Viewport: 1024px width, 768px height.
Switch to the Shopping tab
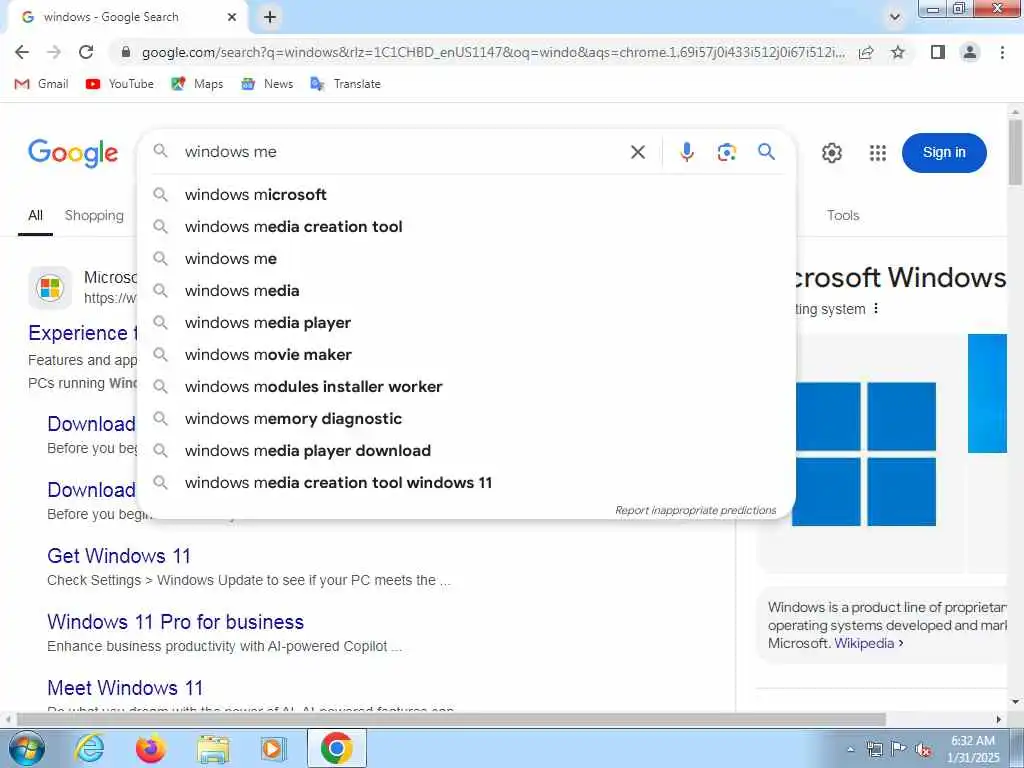94,216
